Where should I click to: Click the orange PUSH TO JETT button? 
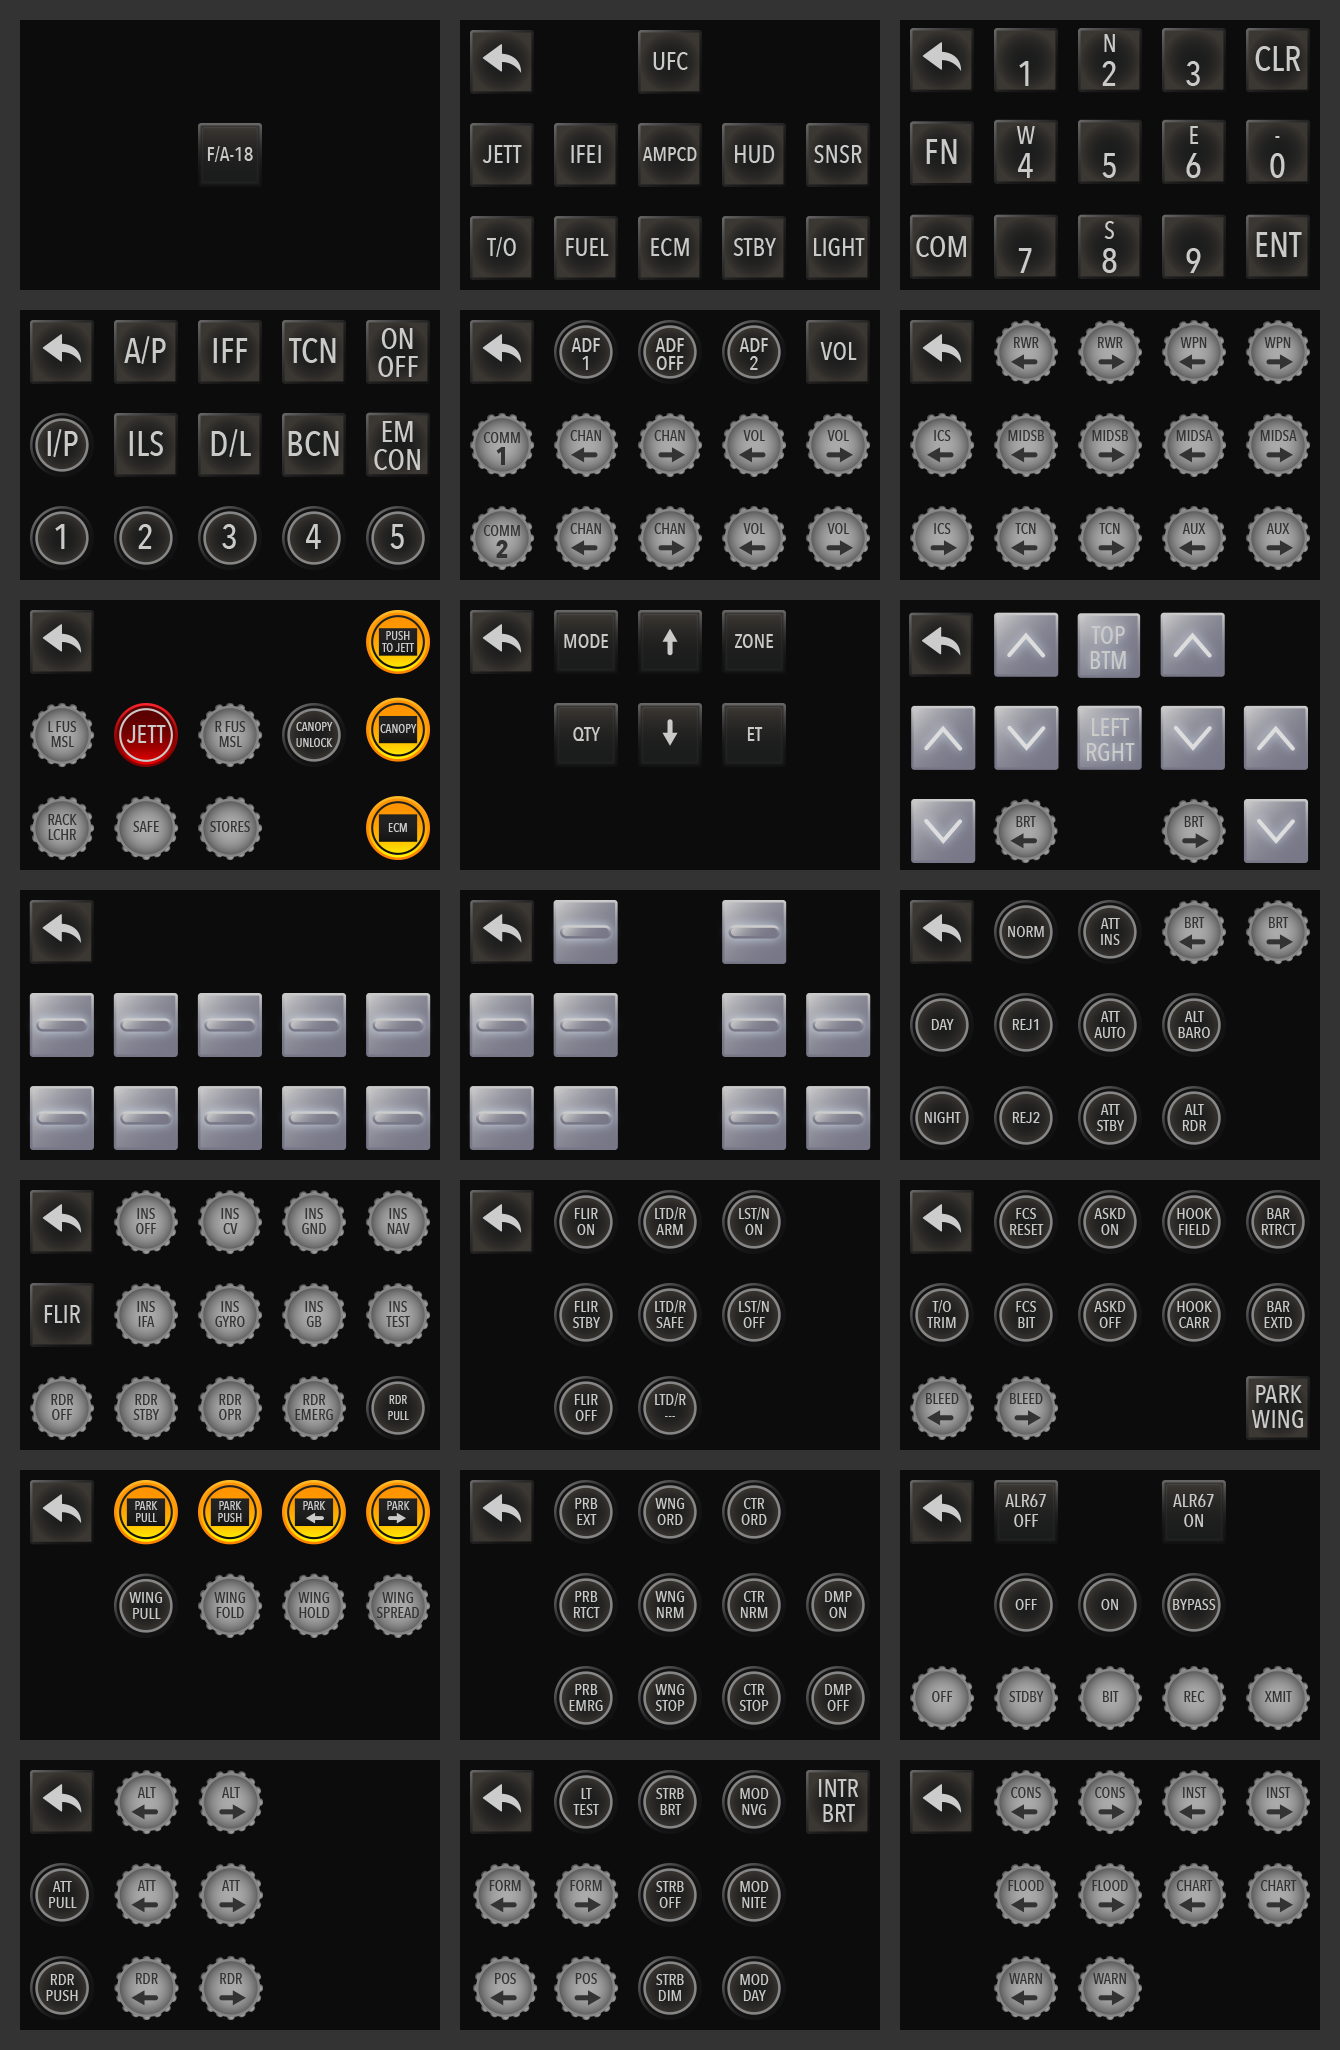[x=397, y=642]
